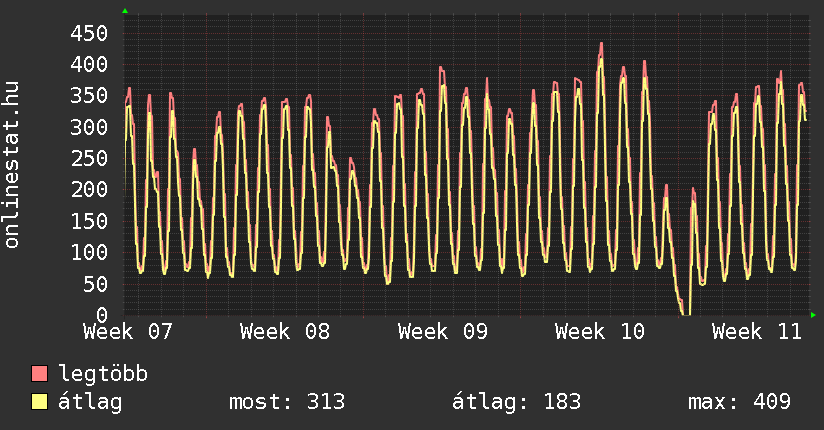This screenshot has width=824, height=430.
Task: Click the legtöbb legend text
Action: 103,375
